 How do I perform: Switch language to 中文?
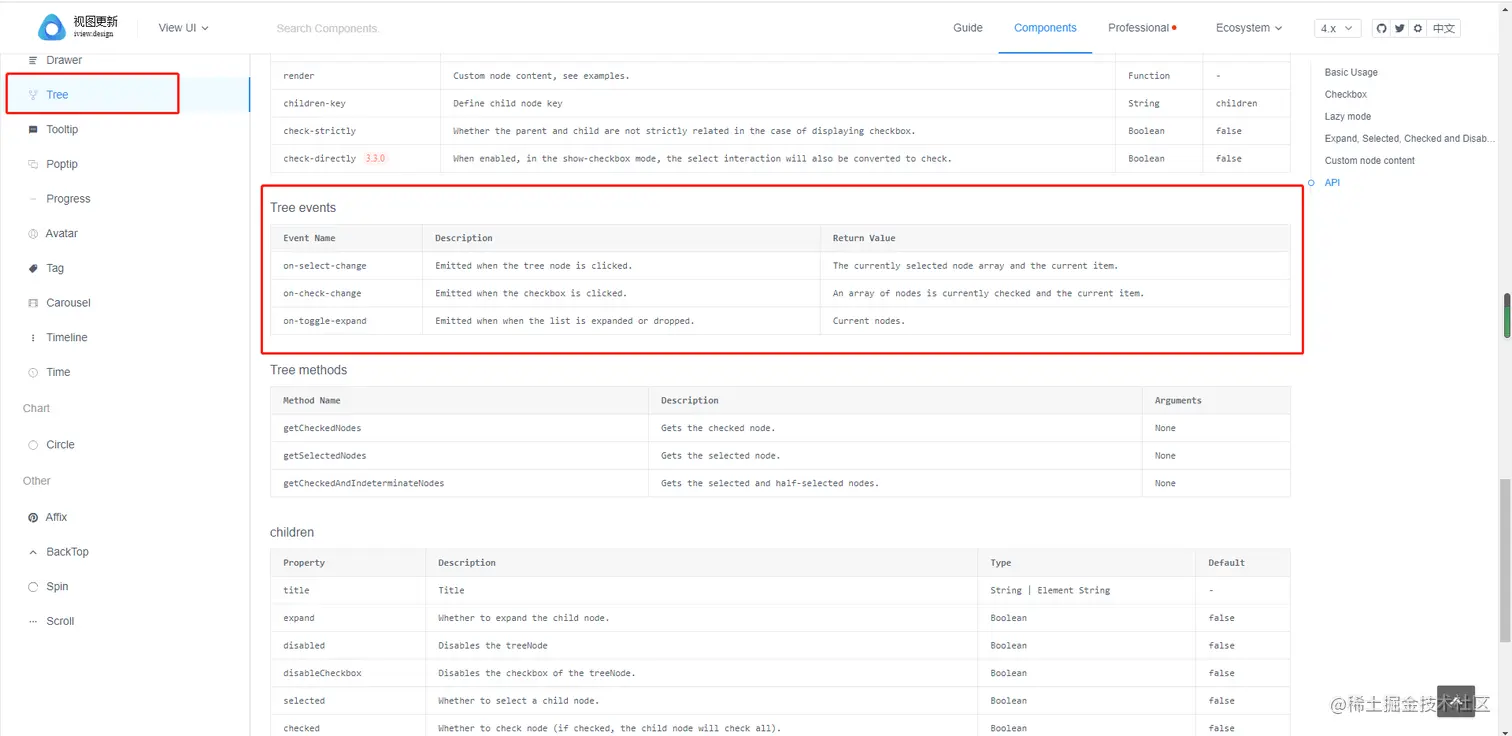click(1444, 28)
